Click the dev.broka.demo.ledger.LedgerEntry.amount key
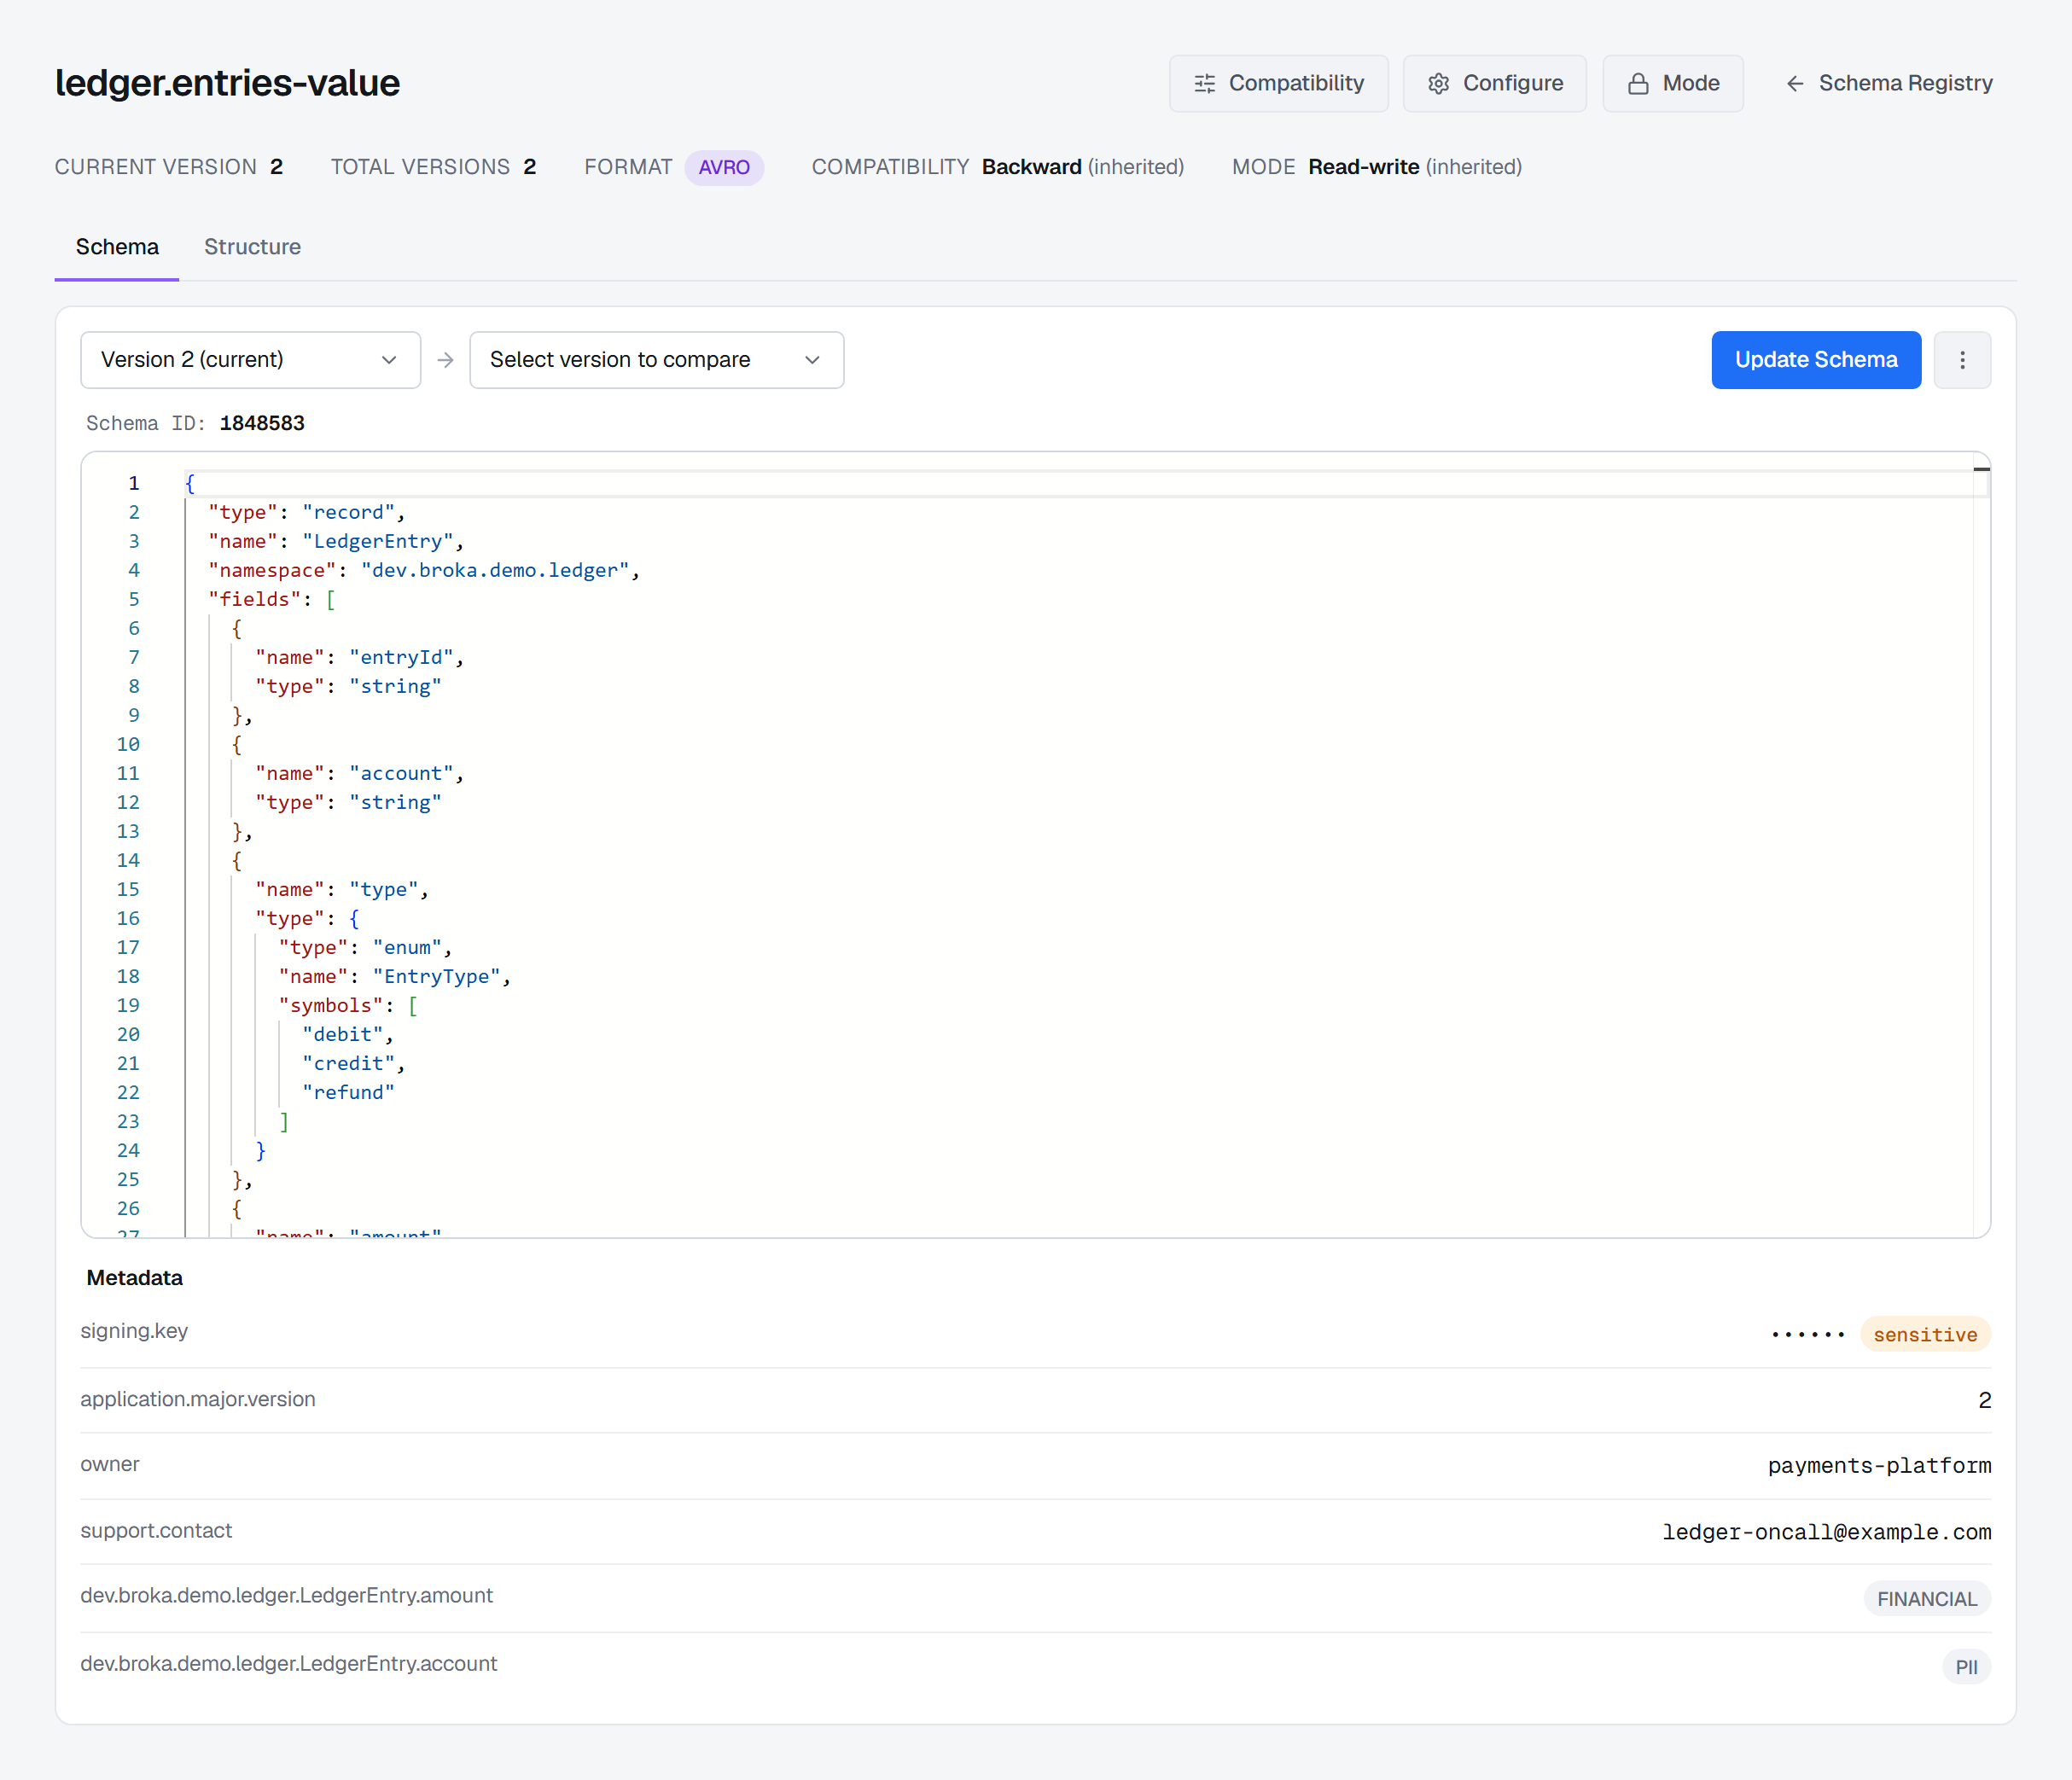2072x1780 pixels. 287,1595
